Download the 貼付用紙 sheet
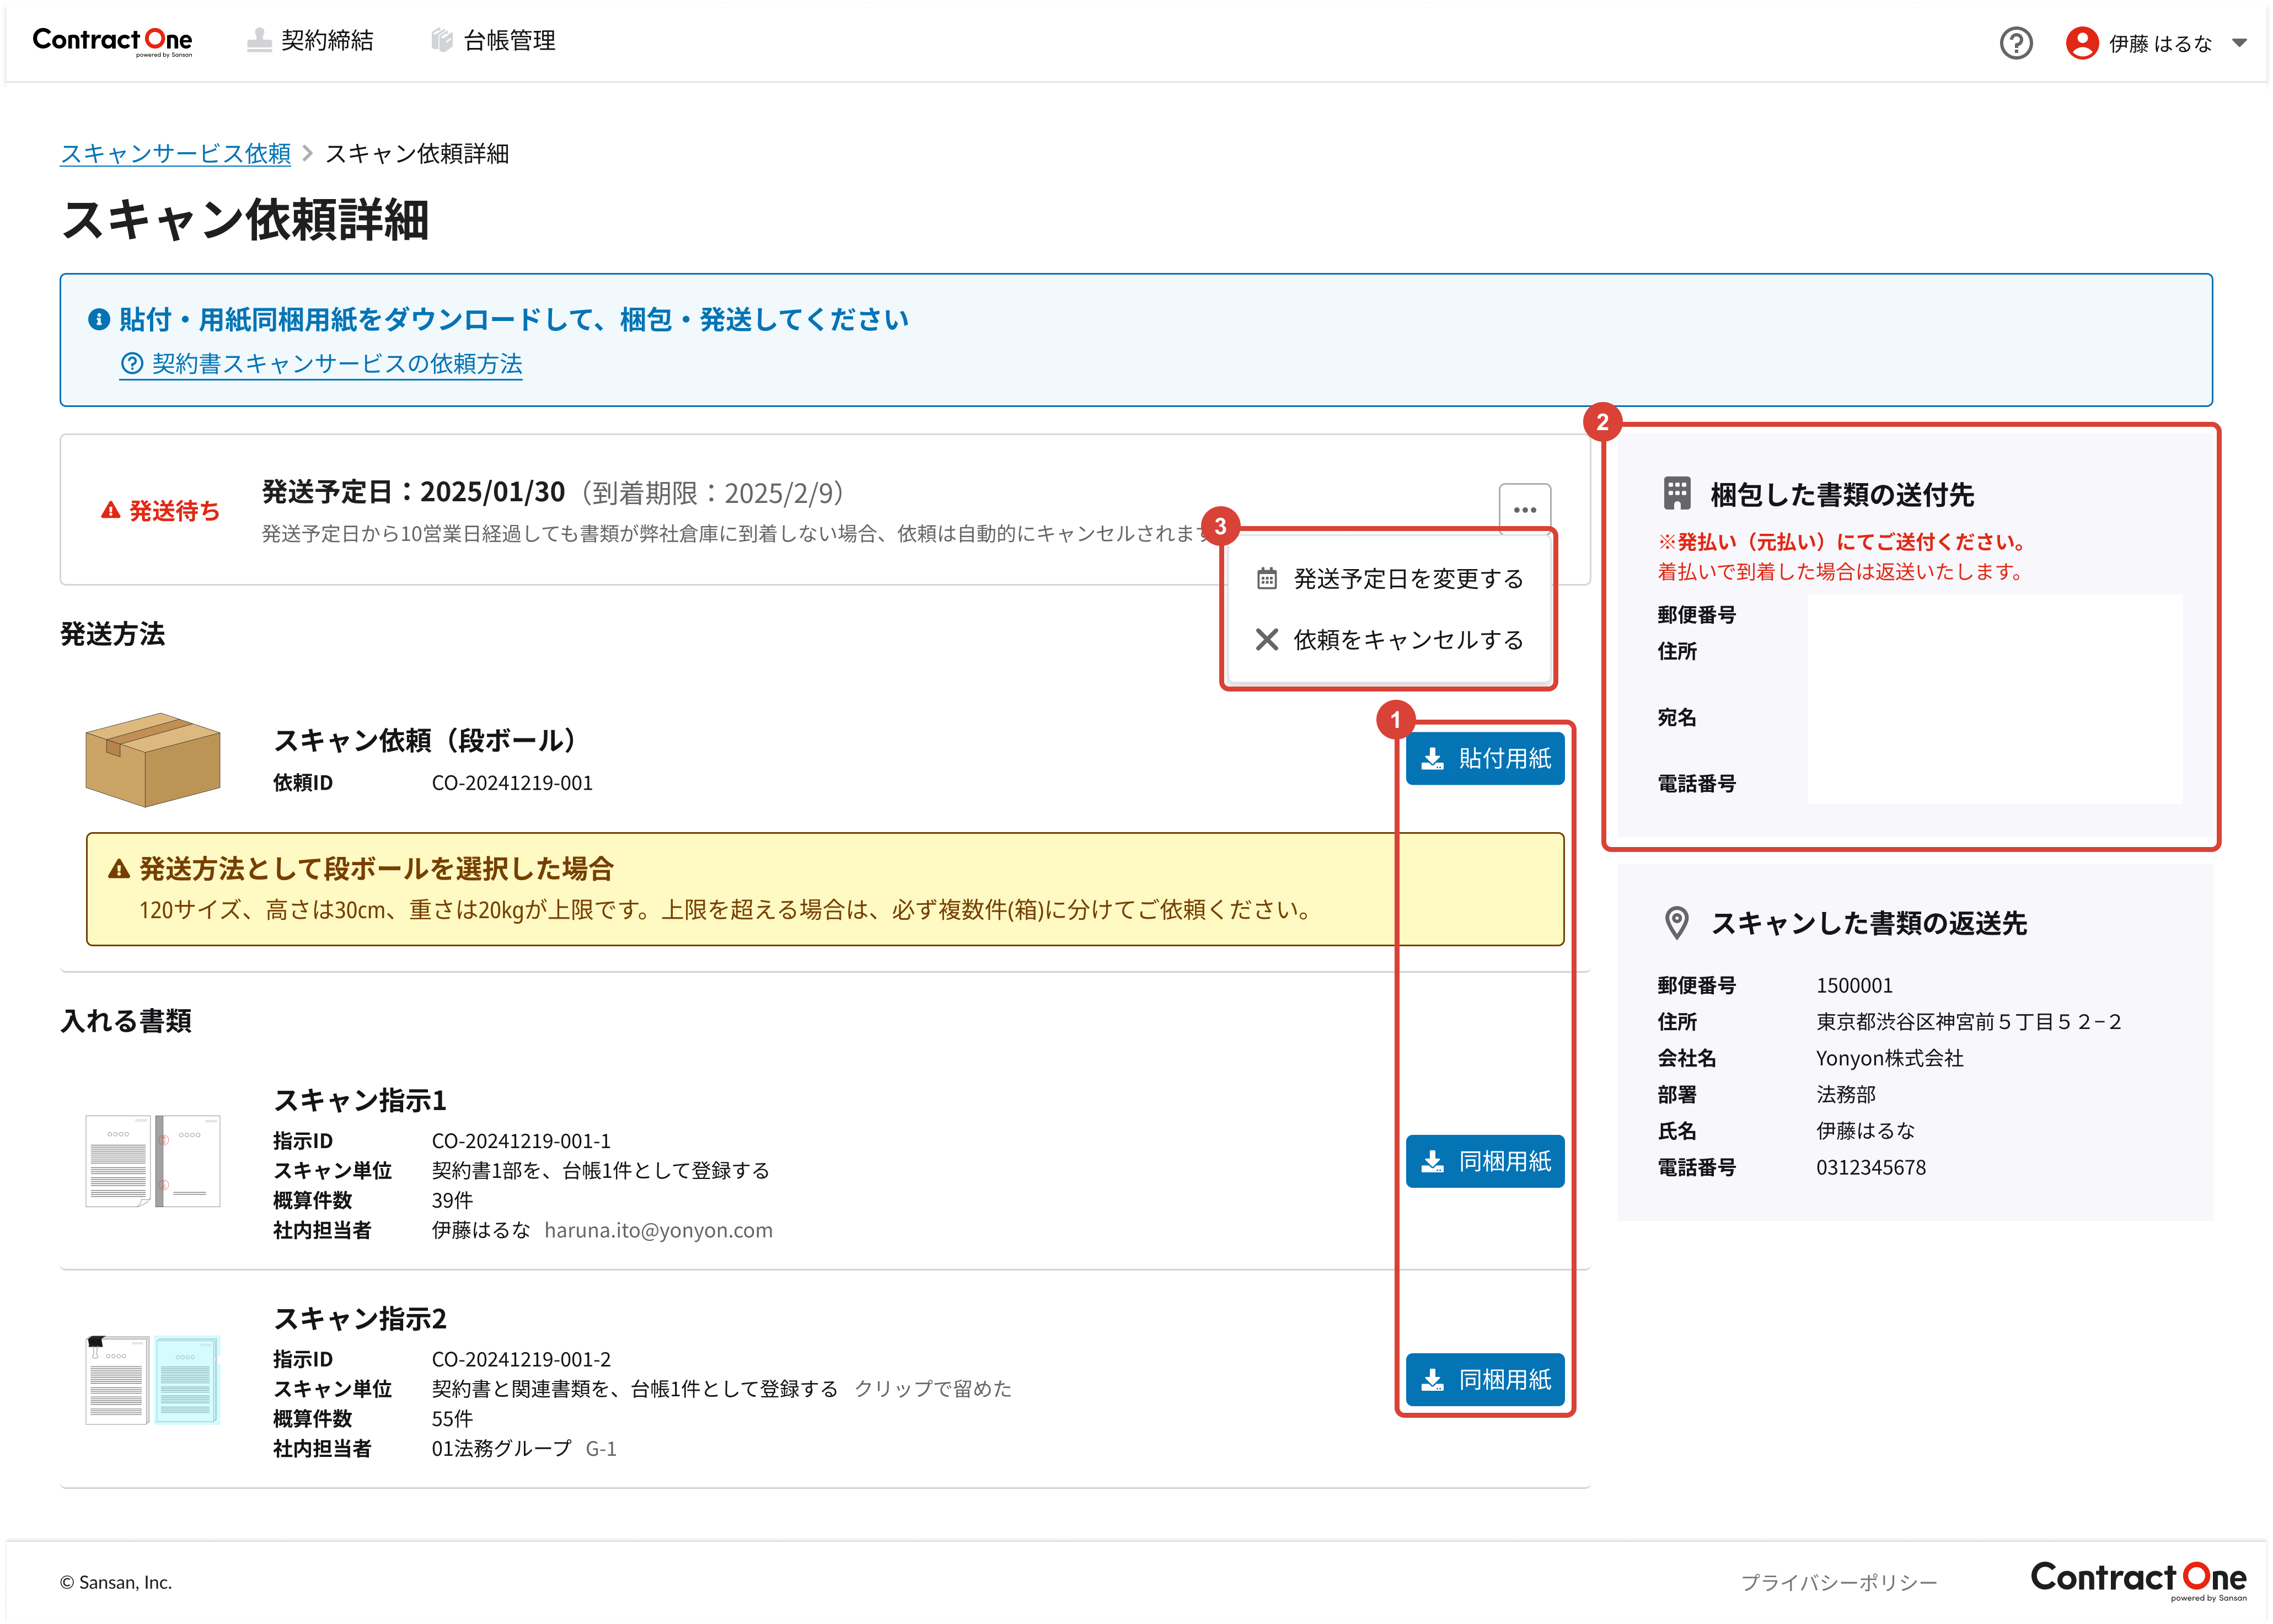Viewport: 2273px width, 1624px height. tap(1484, 758)
